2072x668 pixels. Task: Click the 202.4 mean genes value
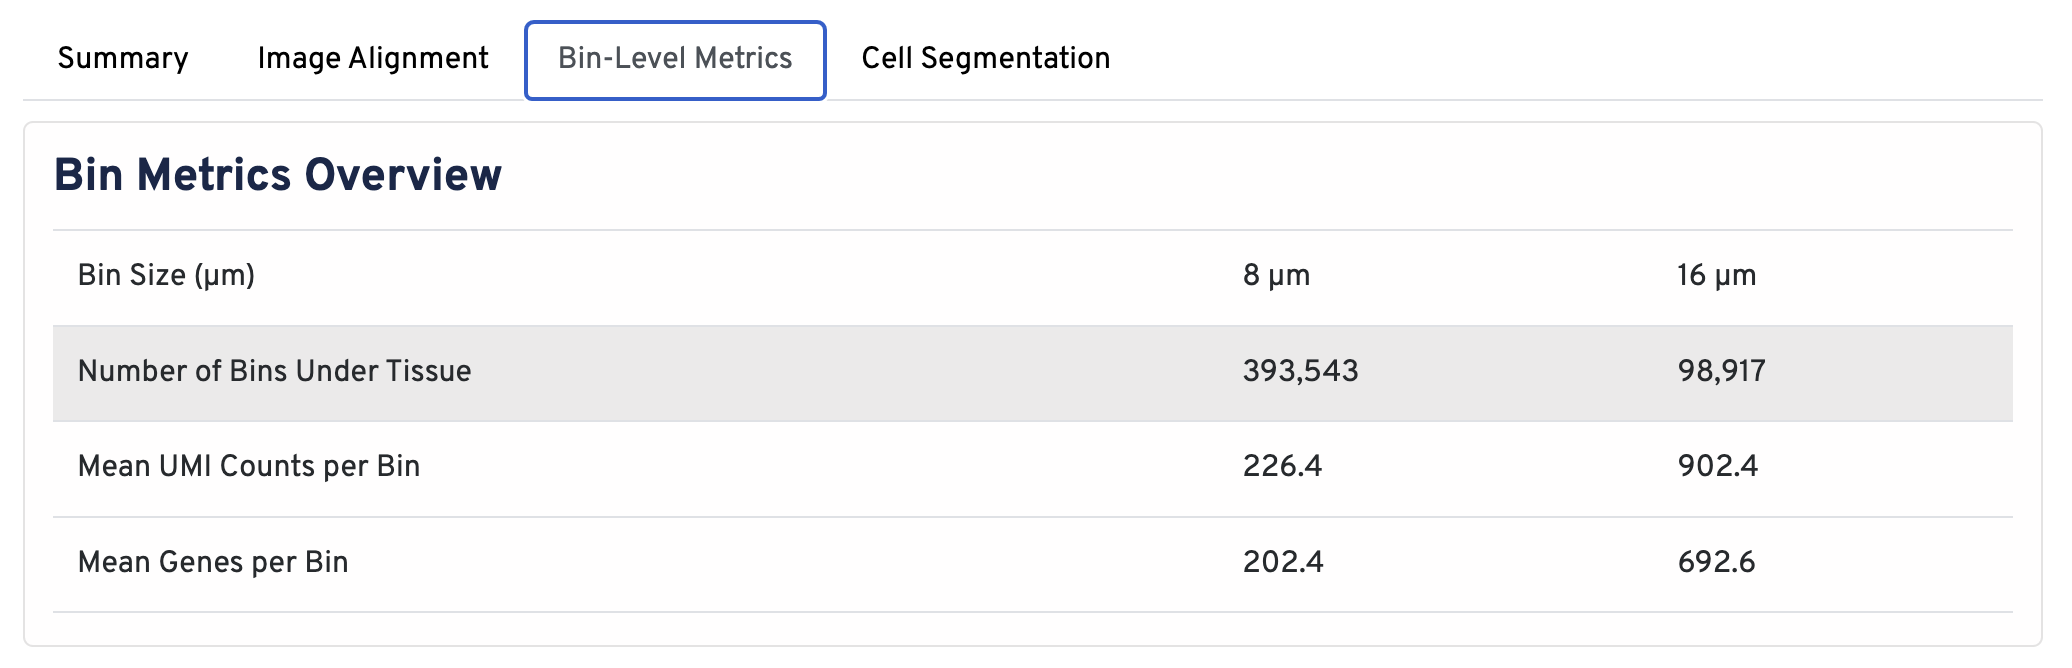tap(1283, 562)
